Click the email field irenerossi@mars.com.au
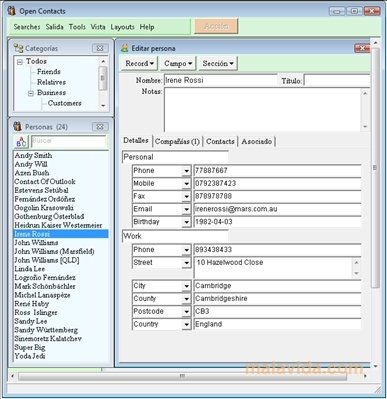 tap(277, 209)
